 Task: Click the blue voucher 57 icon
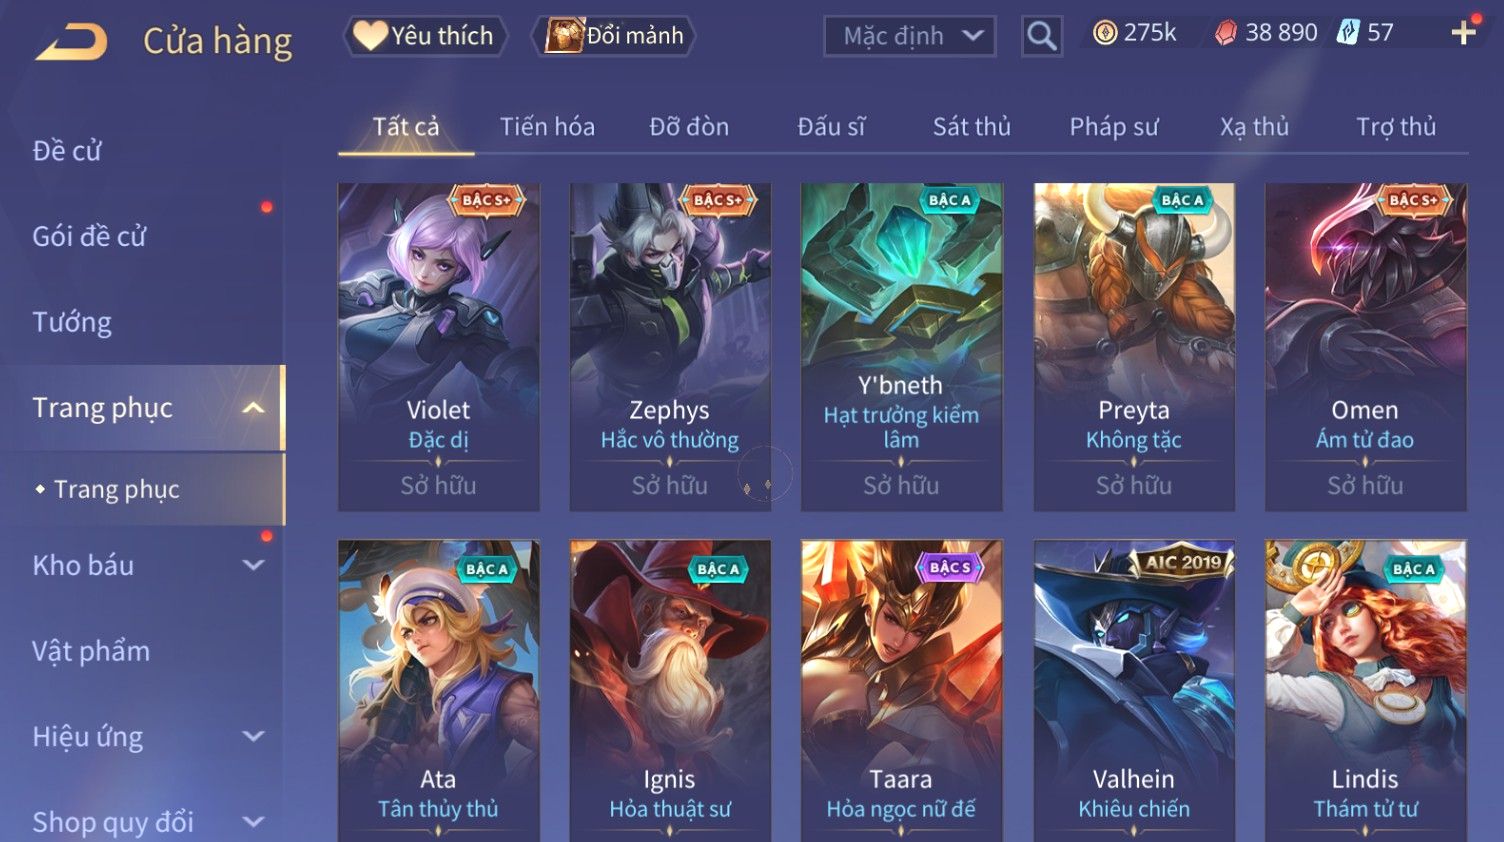point(1347,33)
